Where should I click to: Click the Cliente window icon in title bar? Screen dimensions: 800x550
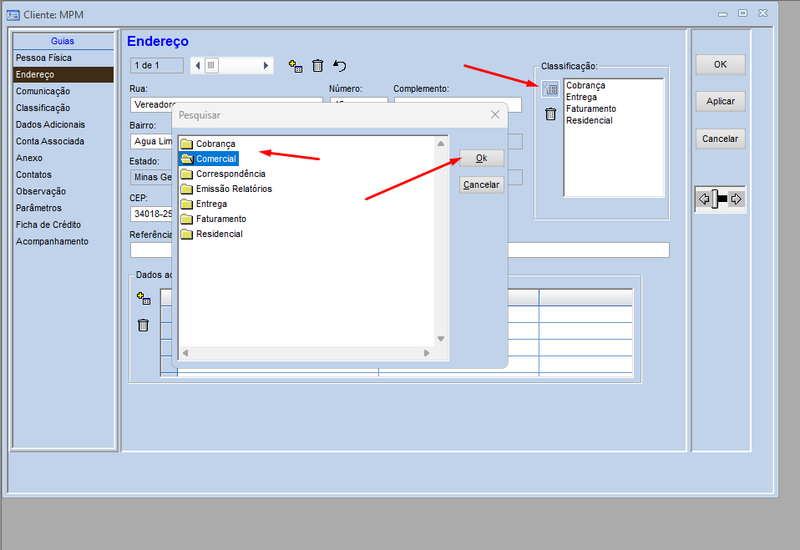pyautogui.click(x=13, y=15)
